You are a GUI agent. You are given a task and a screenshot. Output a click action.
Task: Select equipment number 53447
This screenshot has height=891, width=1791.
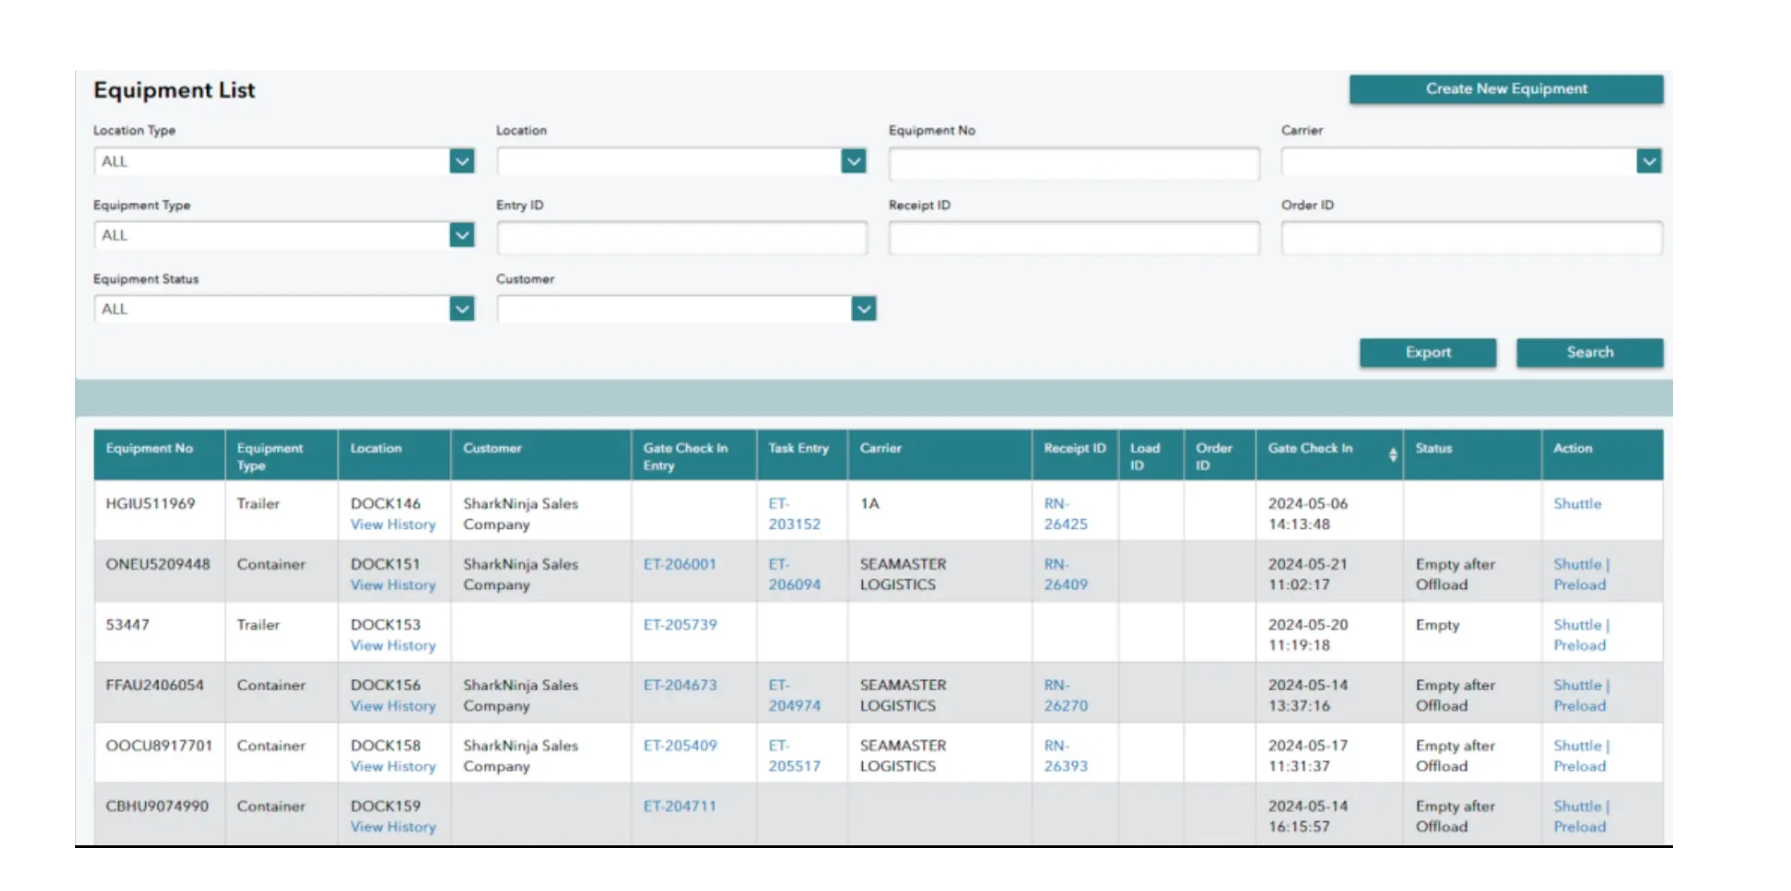pyautogui.click(x=127, y=625)
